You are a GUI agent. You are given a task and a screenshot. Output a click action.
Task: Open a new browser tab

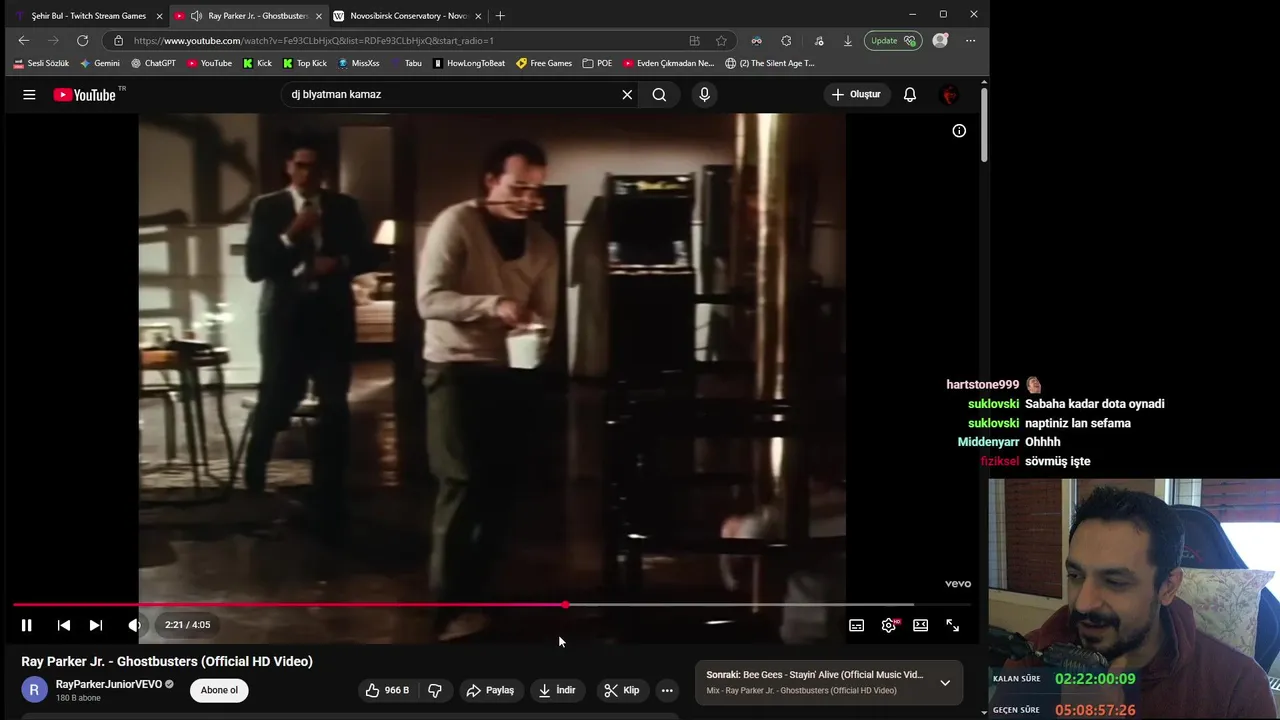[500, 16]
